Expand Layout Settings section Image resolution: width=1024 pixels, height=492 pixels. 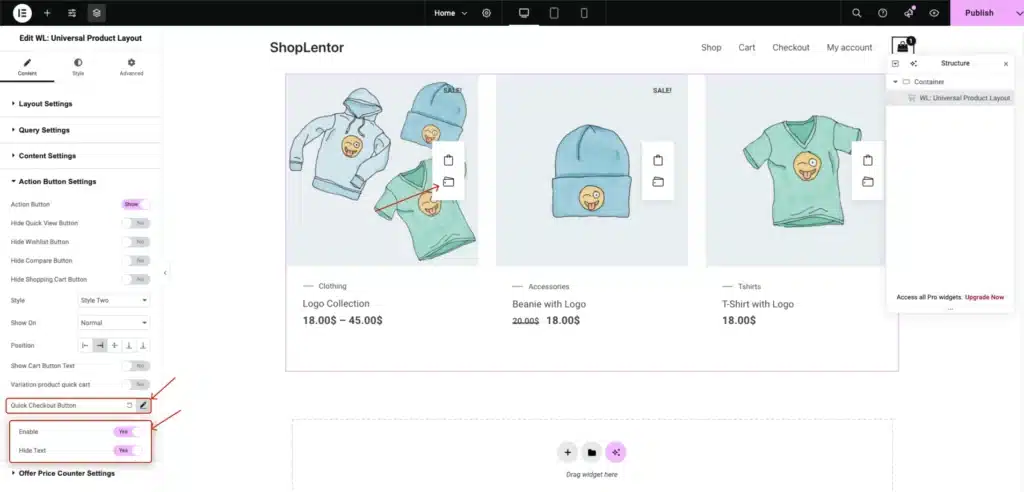(80, 104)
